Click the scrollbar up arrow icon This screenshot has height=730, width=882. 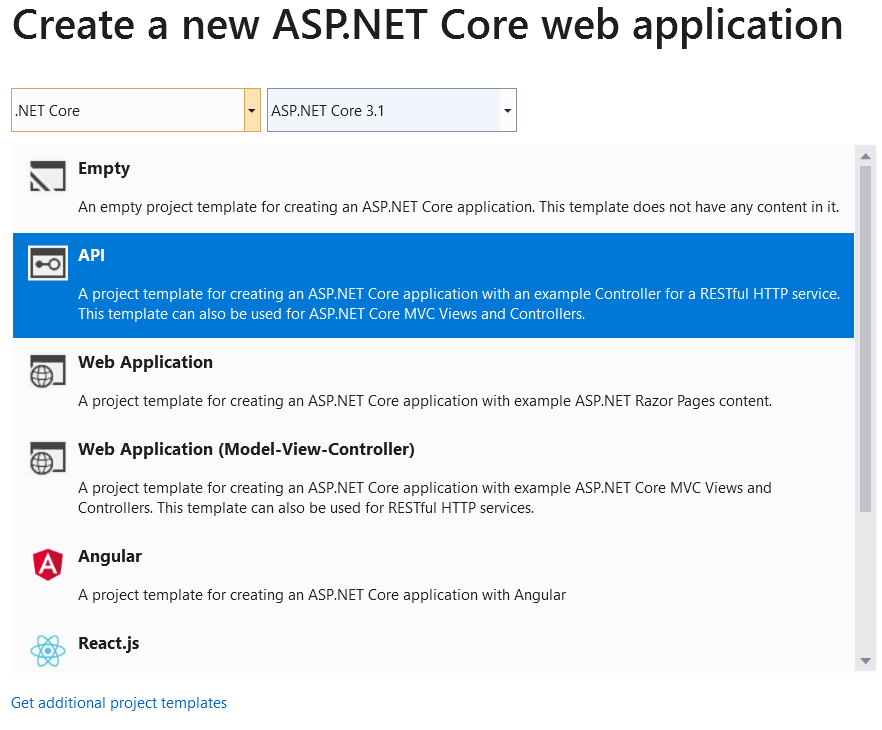(x=865, y=154)
